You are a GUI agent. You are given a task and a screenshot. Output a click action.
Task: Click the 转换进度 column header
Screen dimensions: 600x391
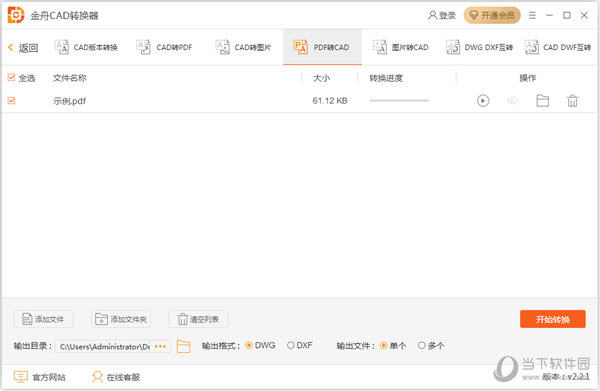pos(386,78)
